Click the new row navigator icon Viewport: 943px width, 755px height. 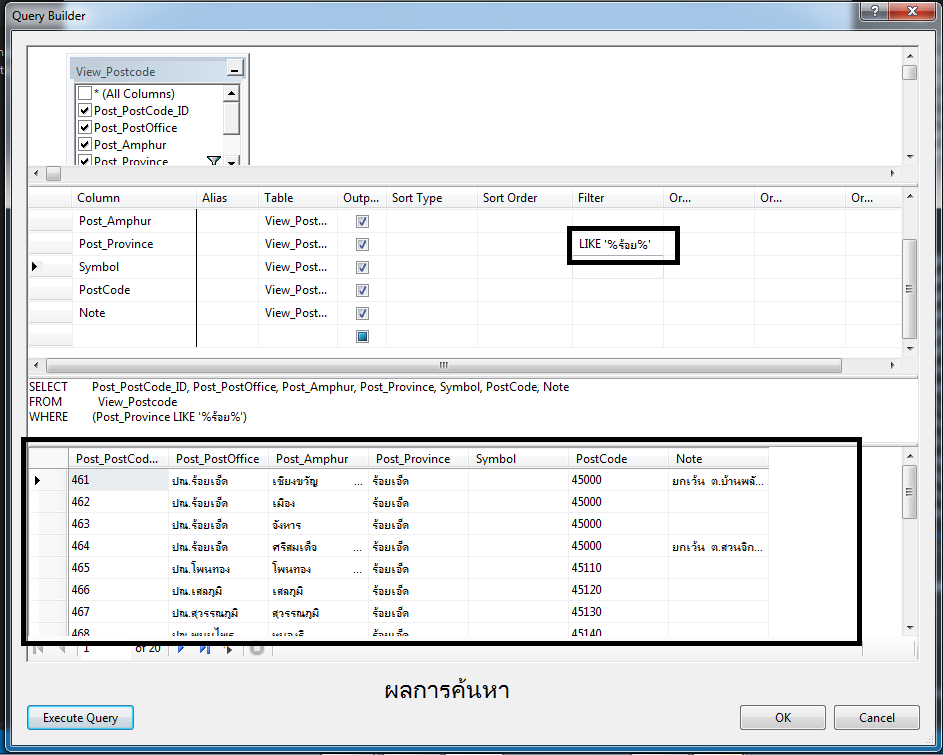229,649
